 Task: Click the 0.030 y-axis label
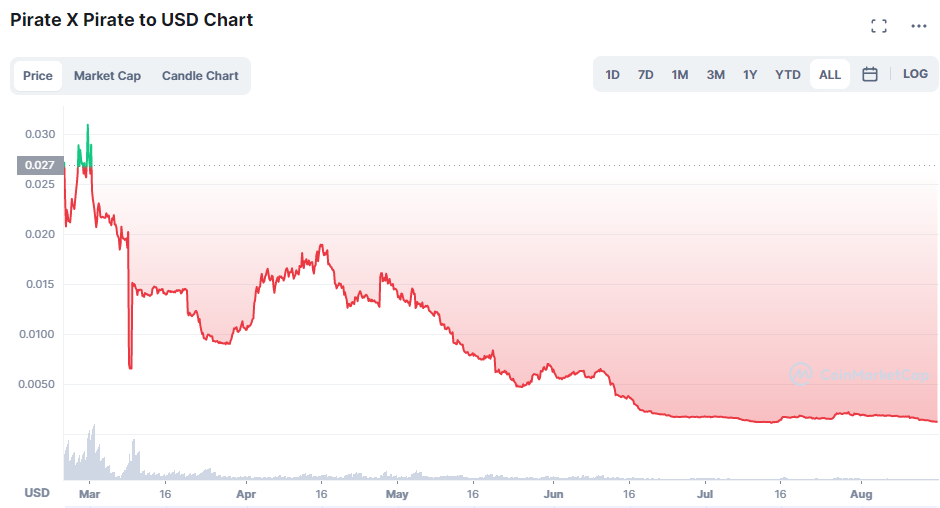coord(40,134)
